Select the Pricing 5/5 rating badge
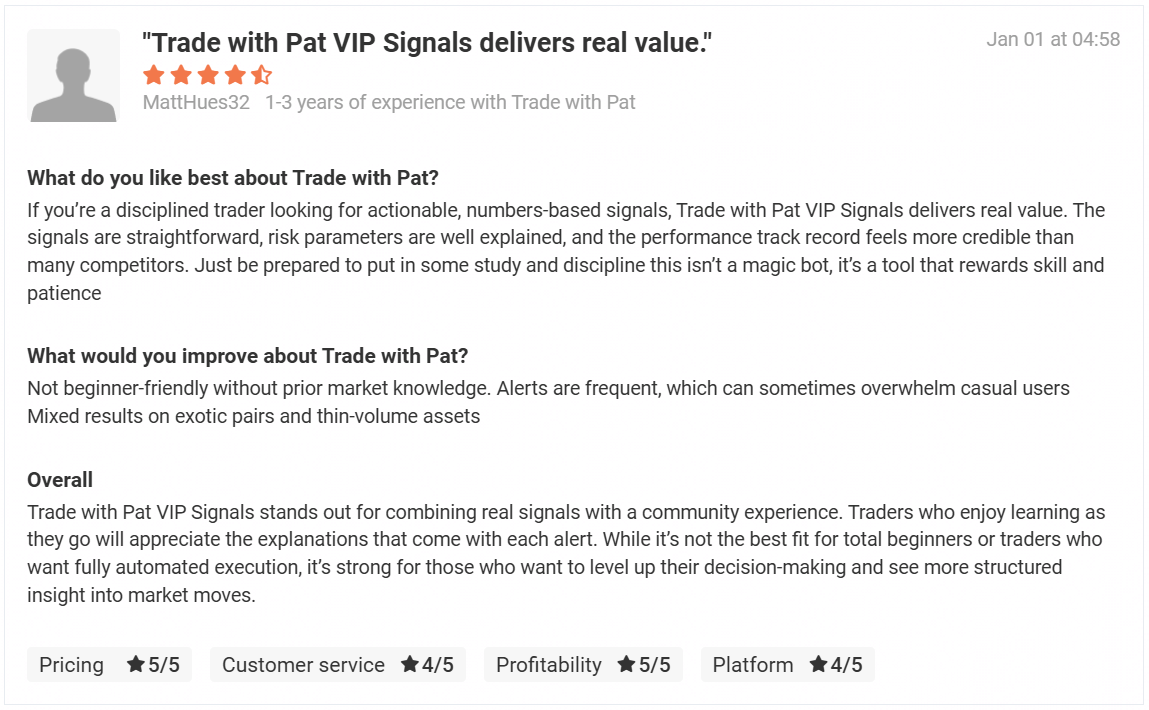 109,665
